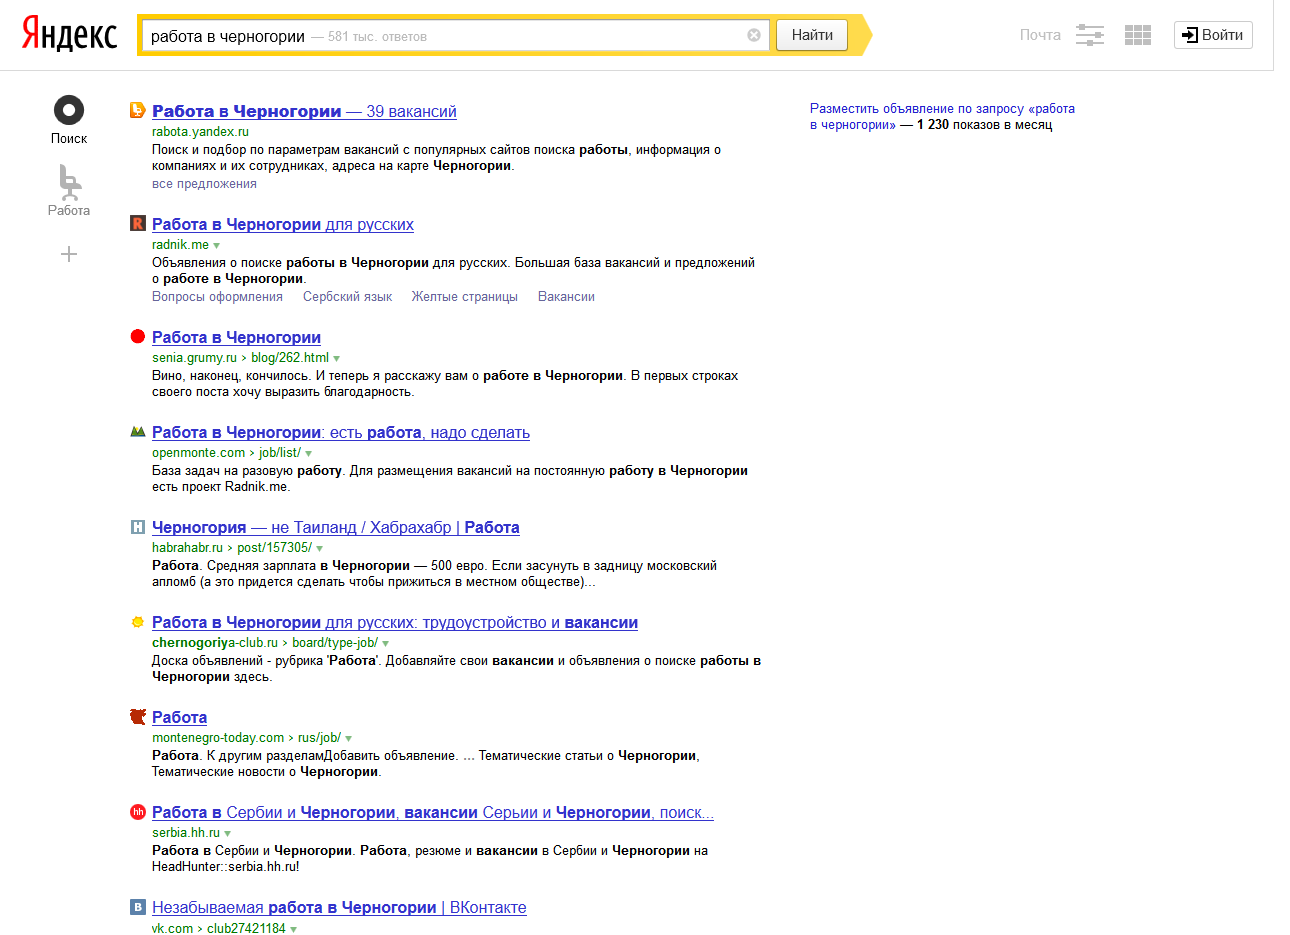This screenshot has height=935, width=1290.
Task: Add a service with the plus icon
Action: [x=69, y=254]
